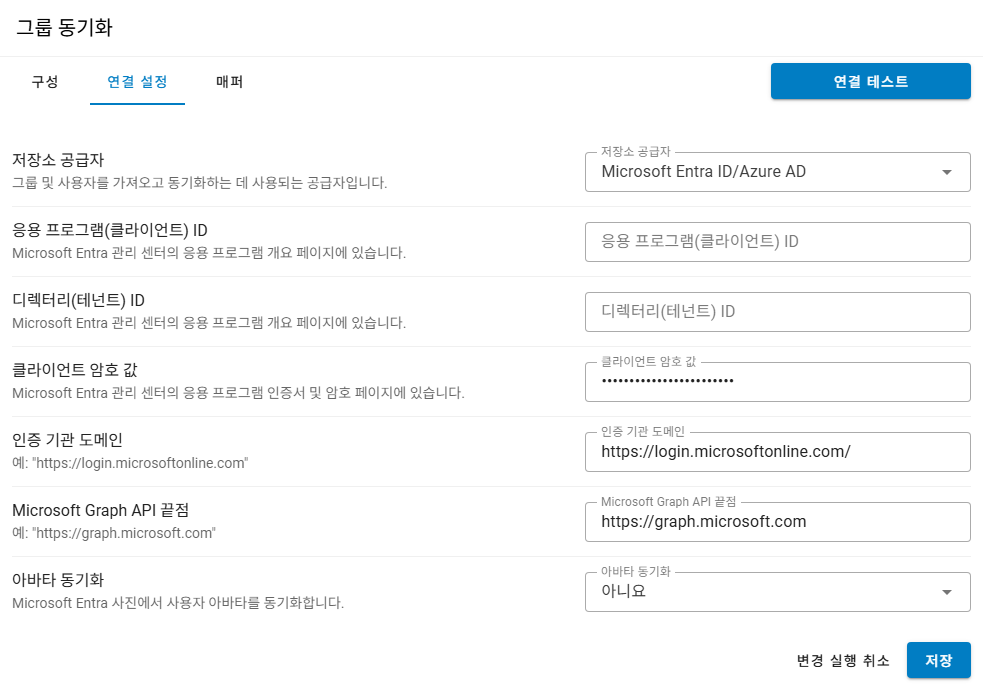Viewport: 983px width, 689px height.
Task: Click into the 디렉터리(테넌트) ID input field
Action: click(777, 312)
